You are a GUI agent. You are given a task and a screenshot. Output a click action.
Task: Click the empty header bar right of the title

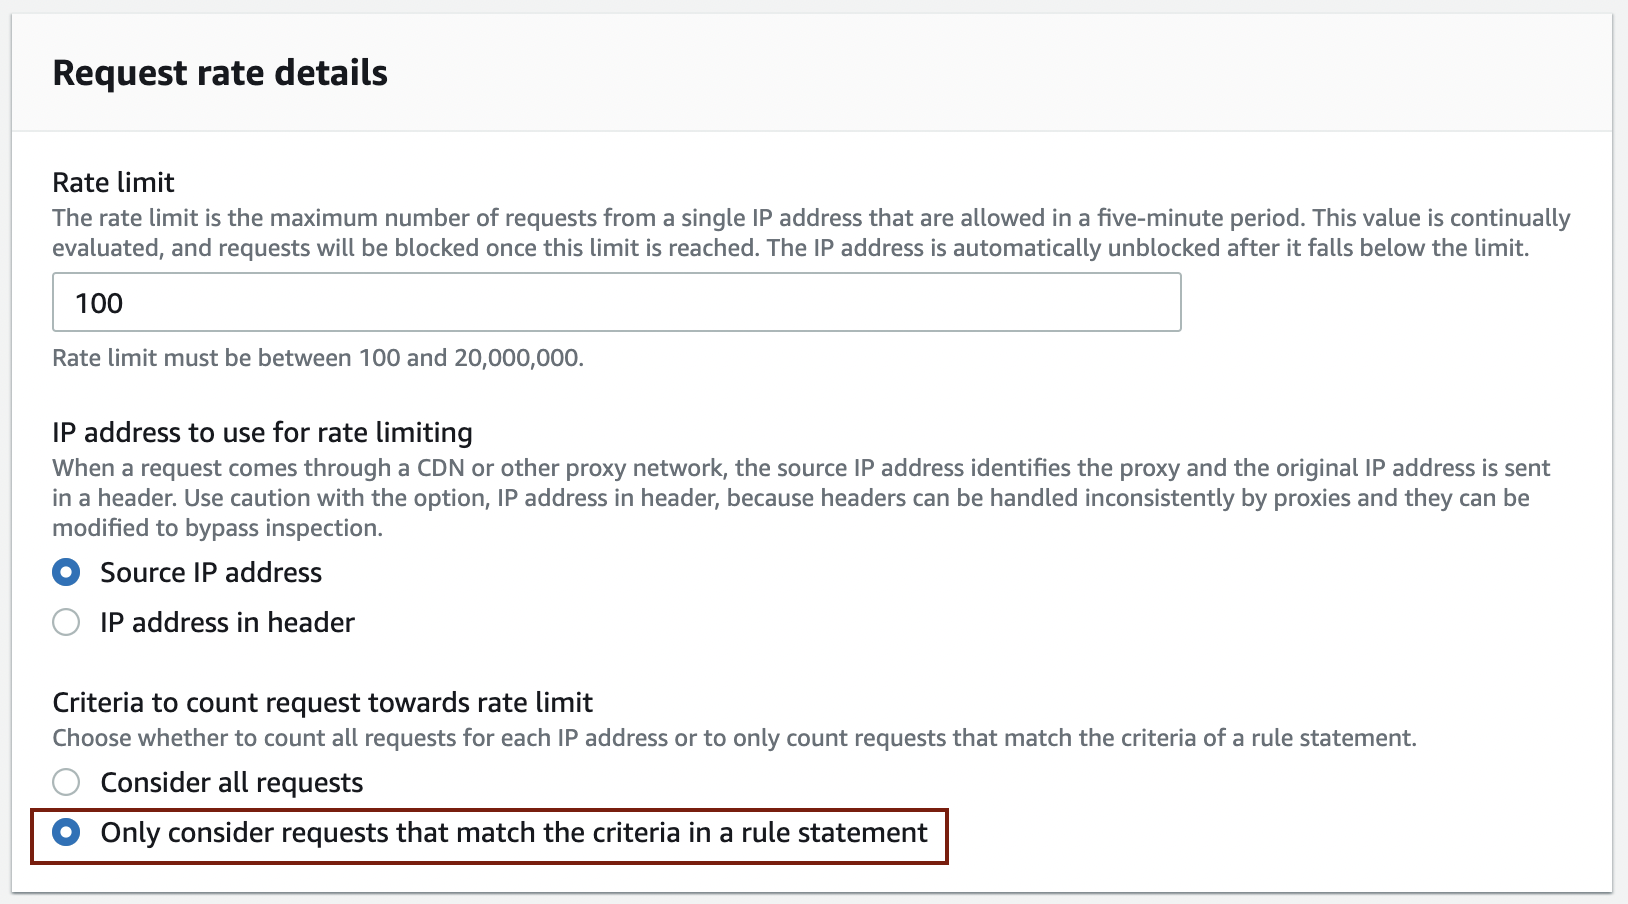(x=1000, y=73)
